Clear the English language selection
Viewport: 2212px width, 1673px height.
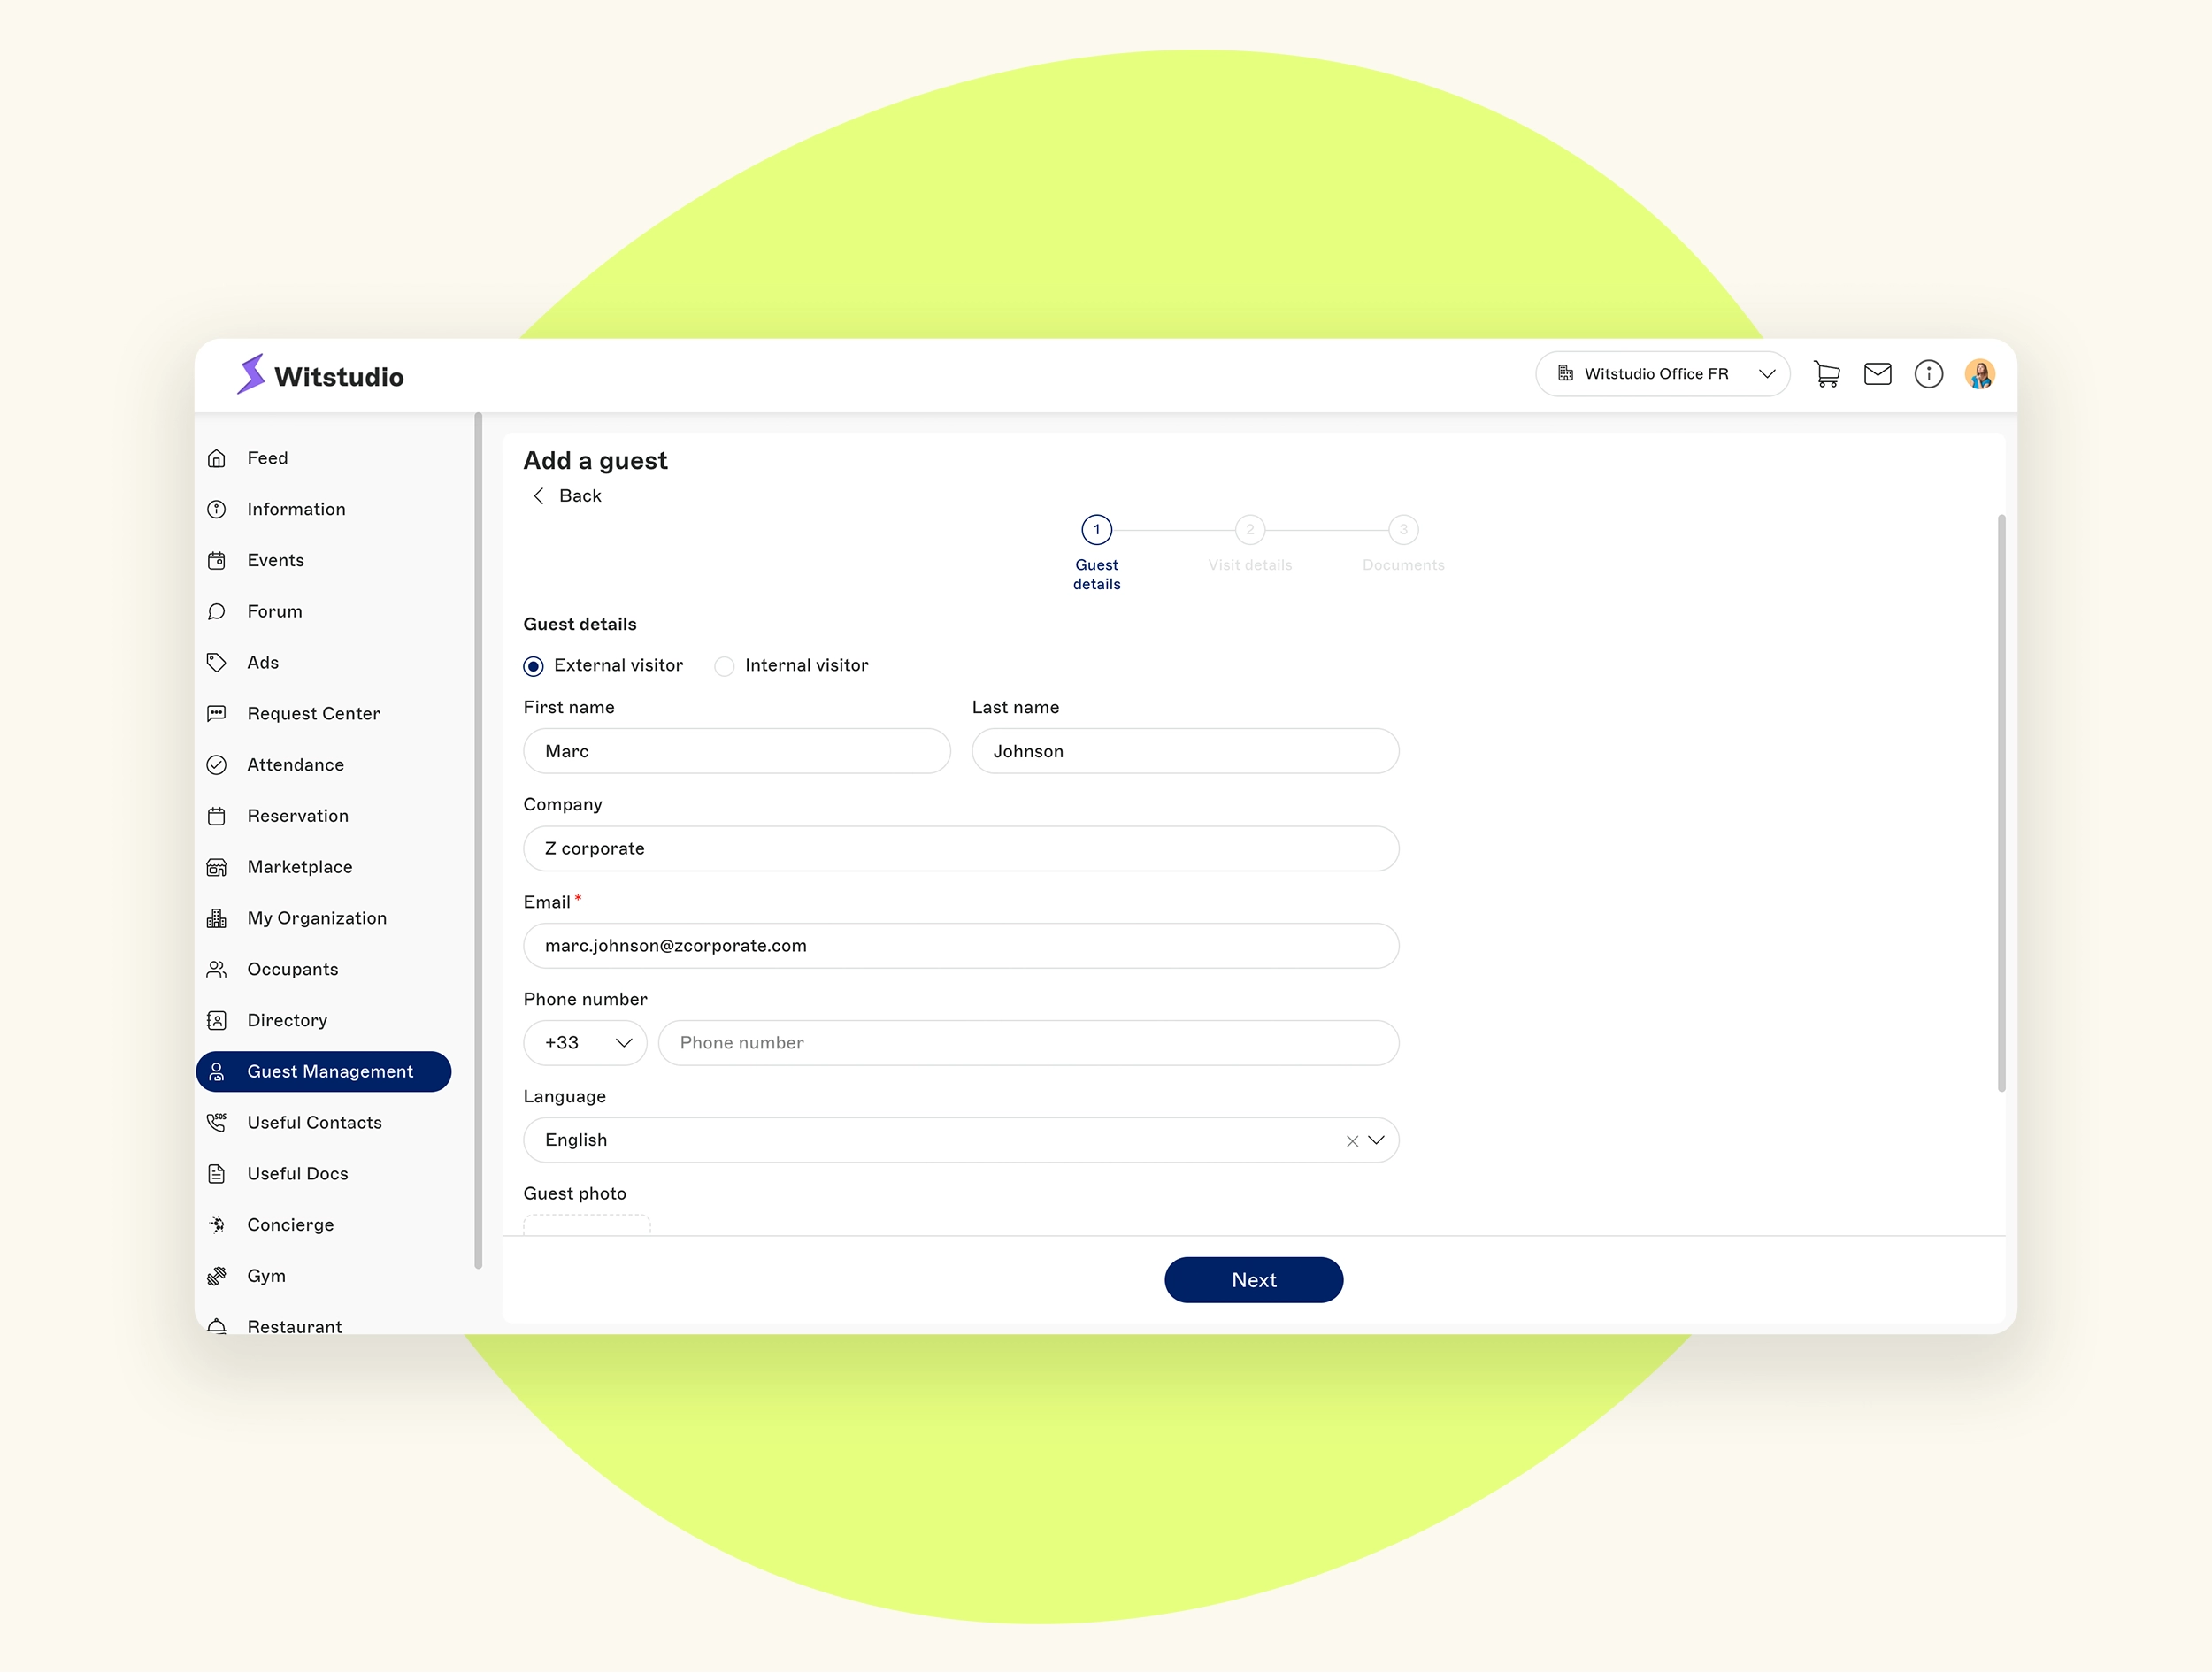point(1352,1141)
